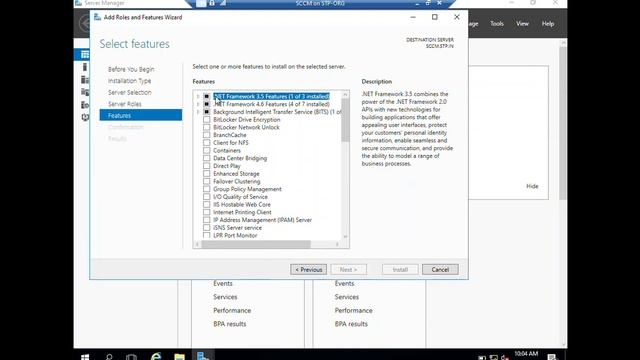Screen dimensions: 640x360
Task: Switch to Server Manager taskbar icon
Action: point(202,356)
